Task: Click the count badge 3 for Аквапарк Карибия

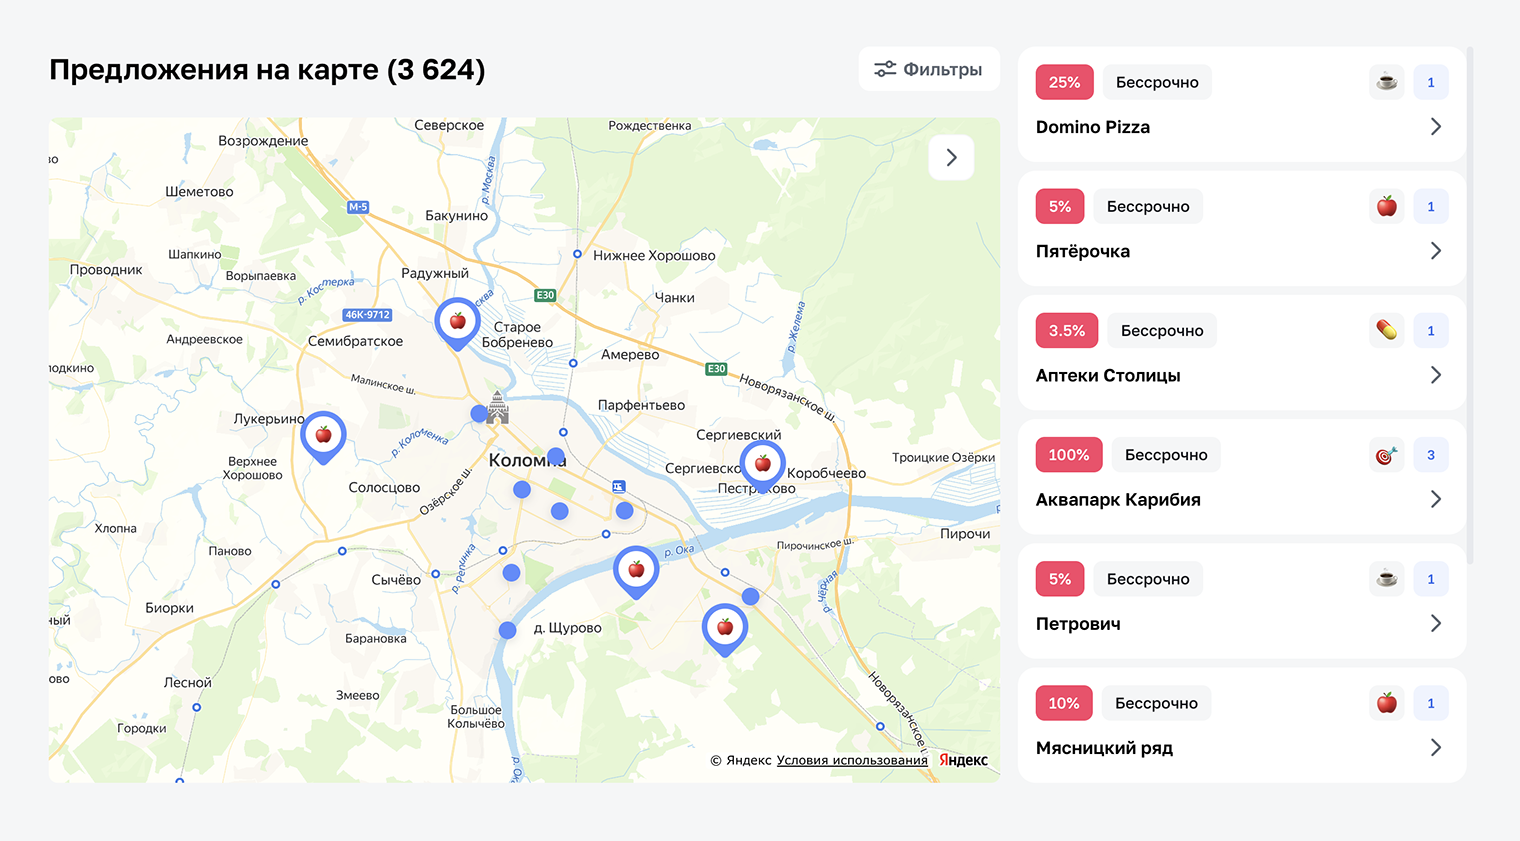Action: pyautogui.click(x=1431, y=455)
